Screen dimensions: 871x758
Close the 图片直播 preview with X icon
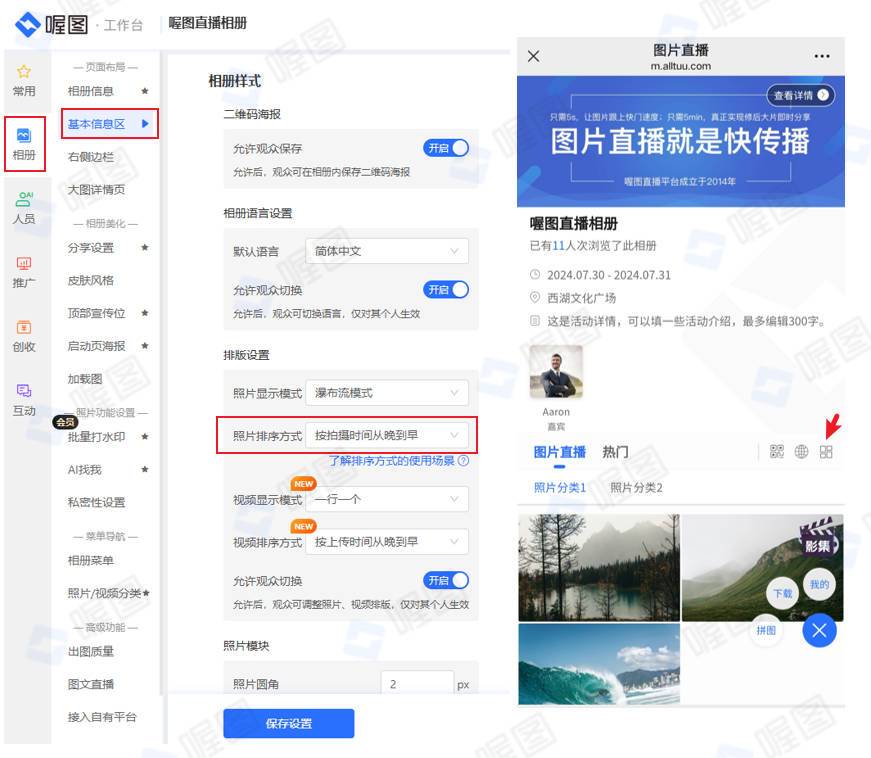point(533,56)
